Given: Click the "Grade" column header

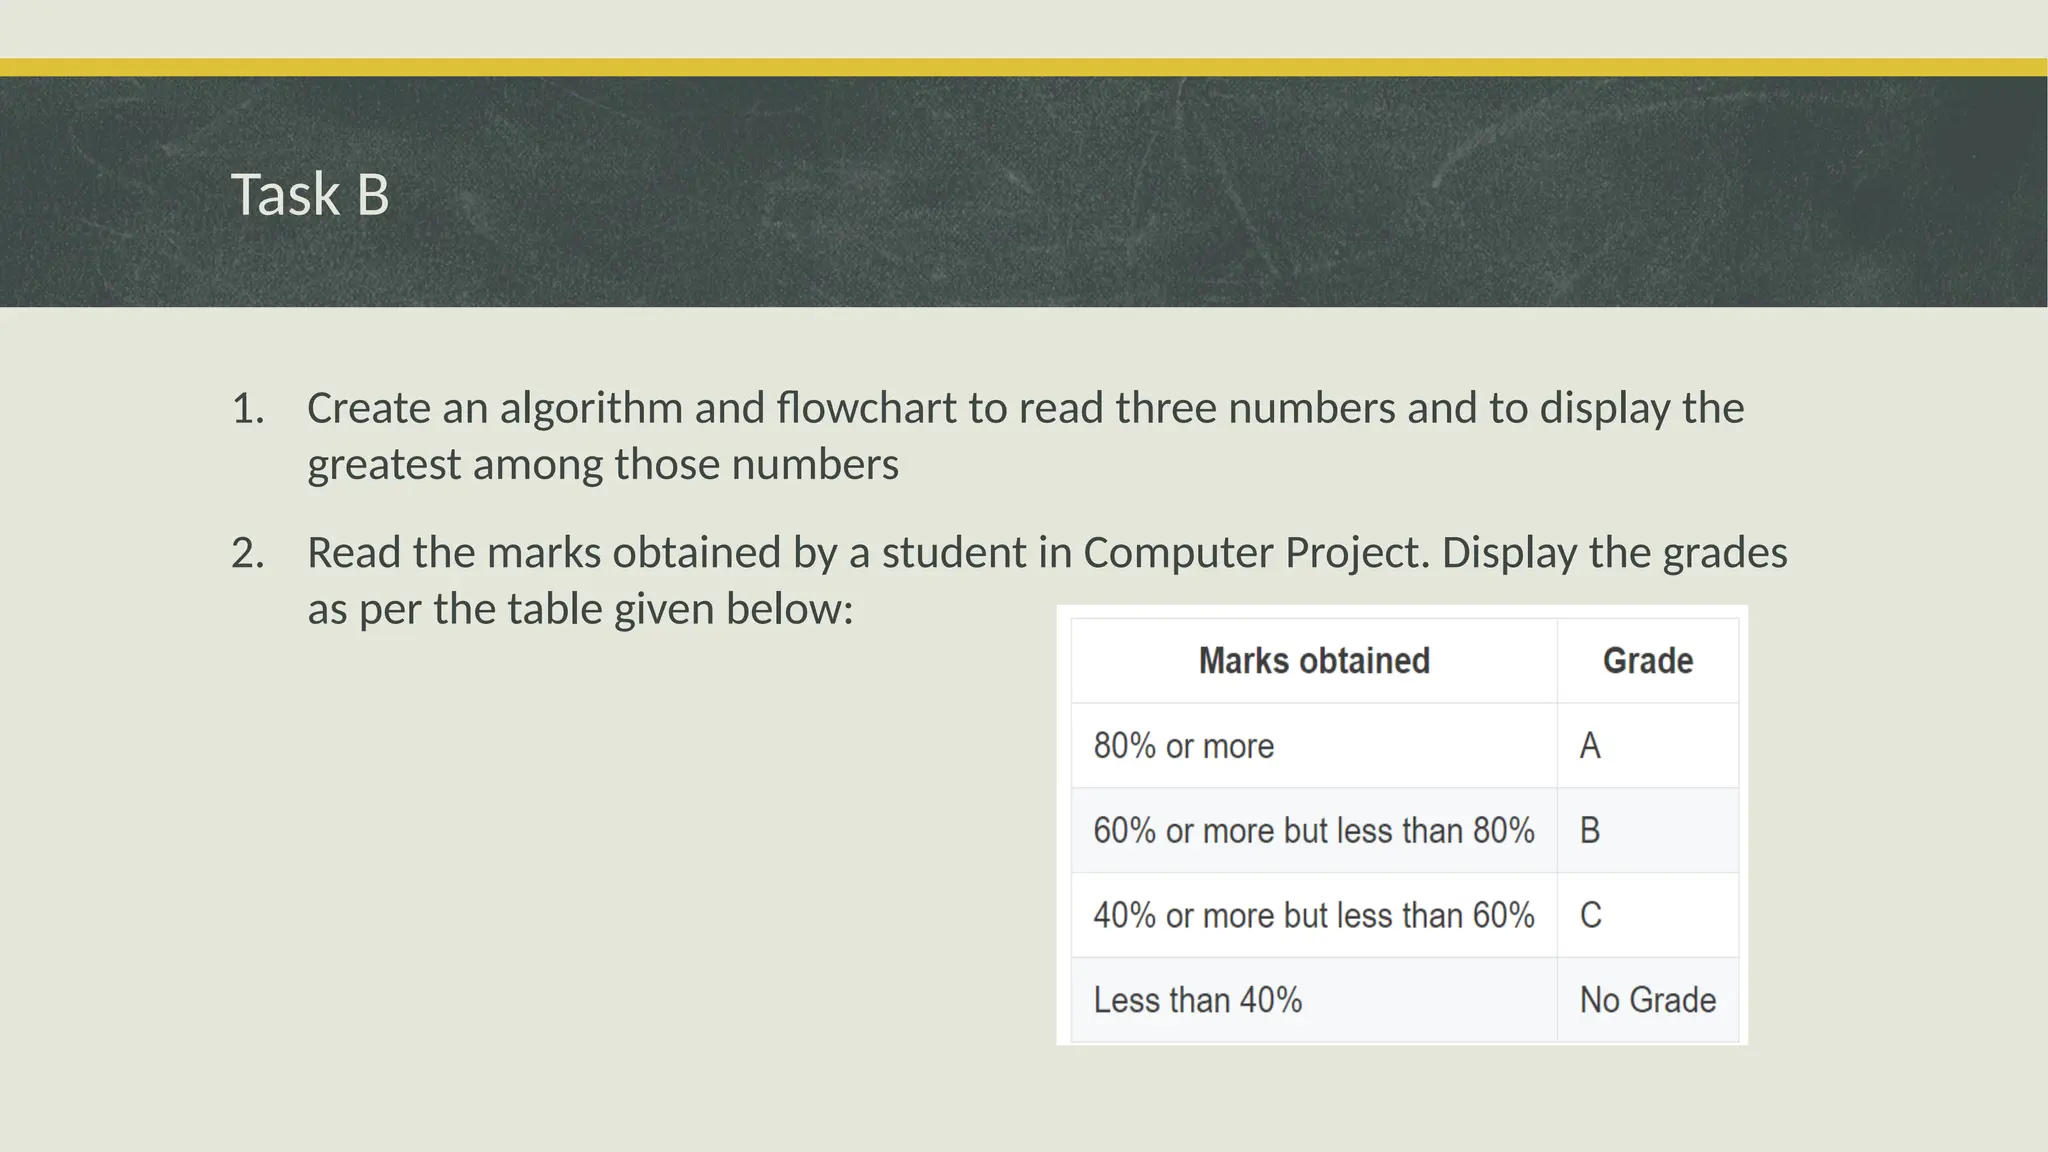Looking at the screenshot, I should point(1647,661).
